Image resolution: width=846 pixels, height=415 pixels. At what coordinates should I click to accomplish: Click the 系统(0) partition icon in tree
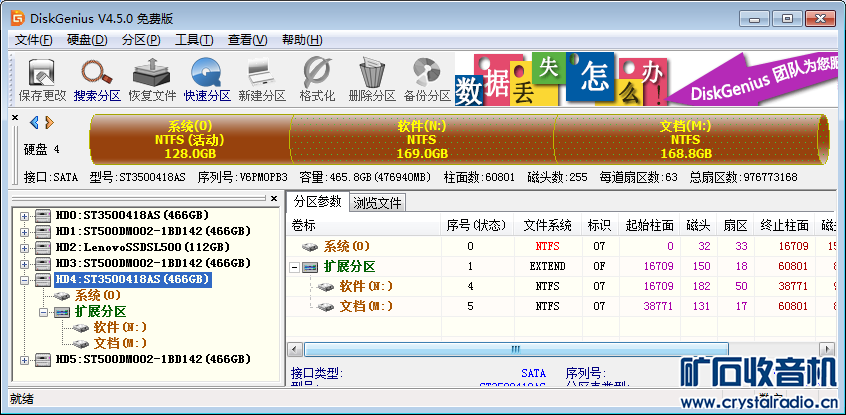[x=63, y=295]
